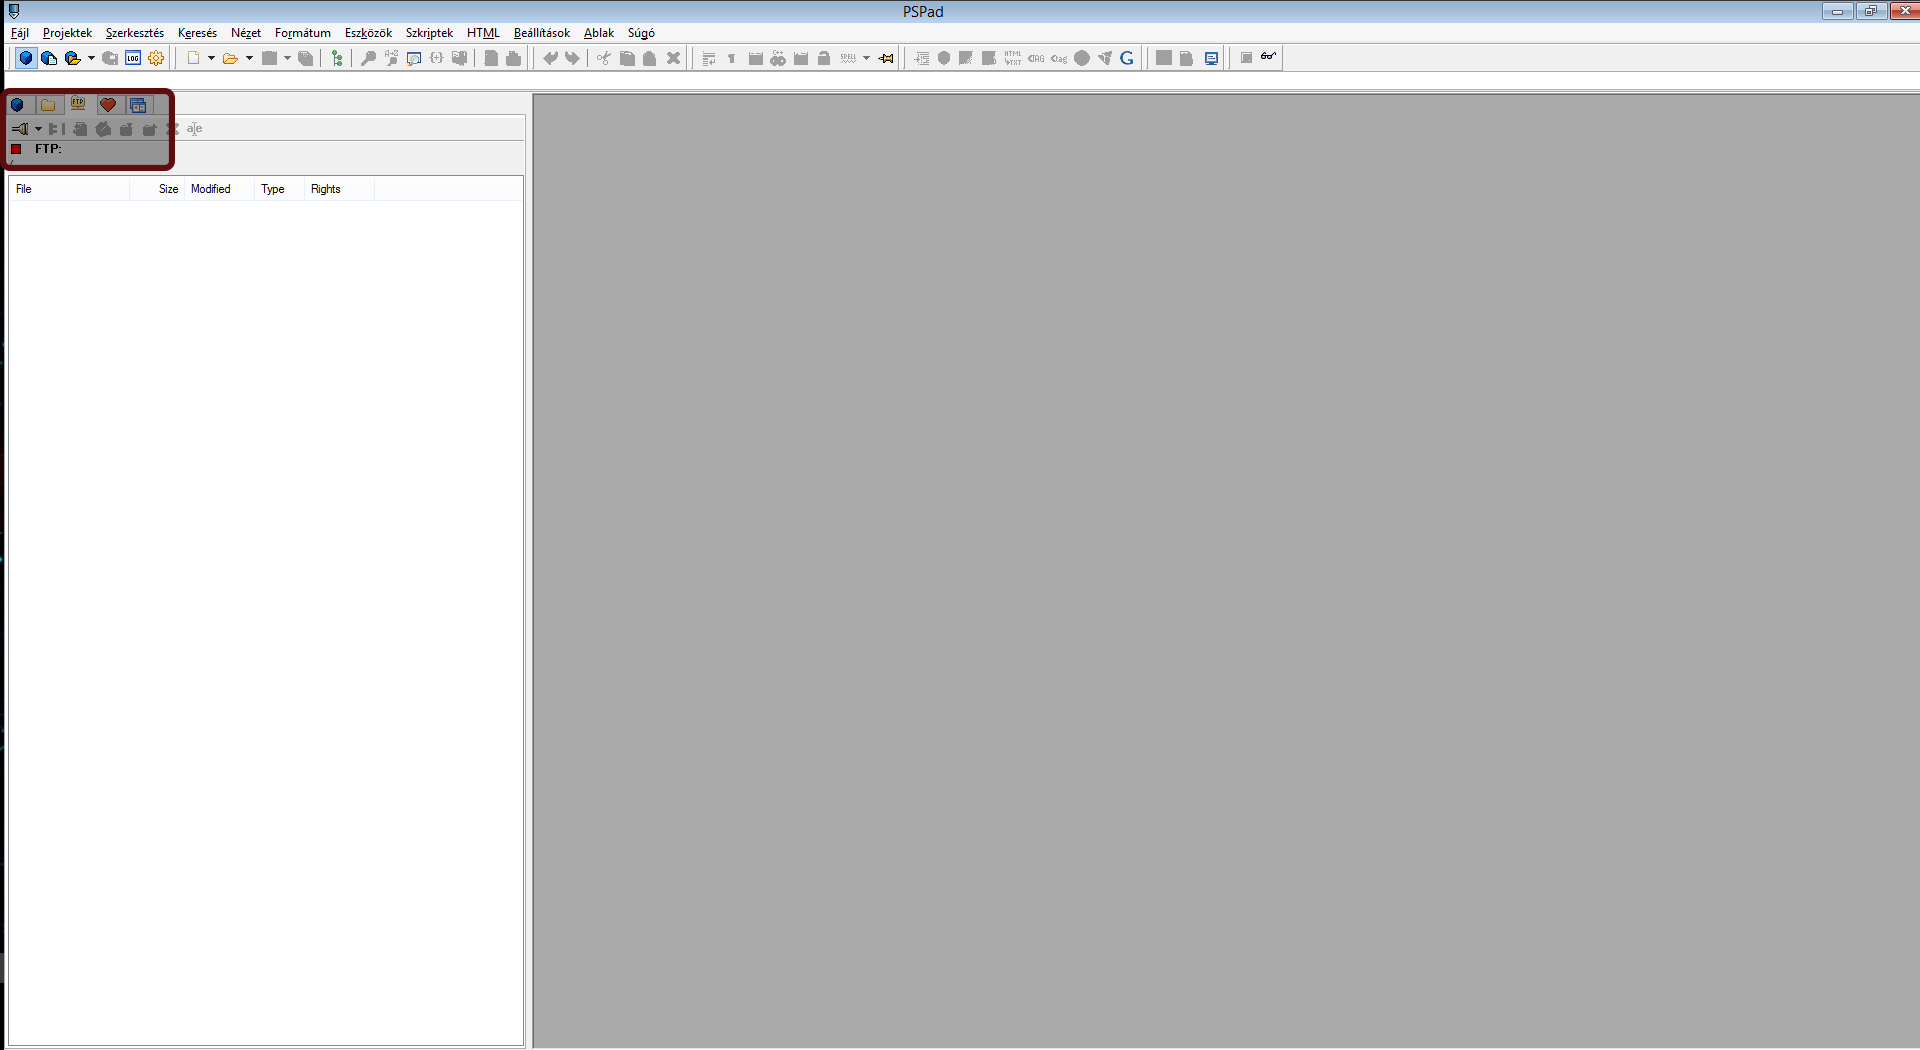This screenshot has width=1920, height=1050.
Task: Click the FTP connect plug icon
Action: click(x=19, y=129)
